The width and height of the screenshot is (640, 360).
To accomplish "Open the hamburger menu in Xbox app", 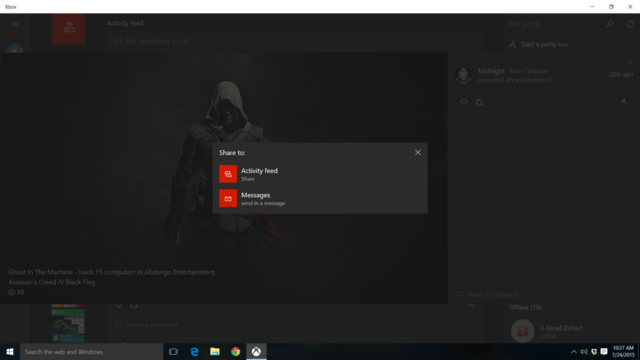I will [x=15, y=24].
